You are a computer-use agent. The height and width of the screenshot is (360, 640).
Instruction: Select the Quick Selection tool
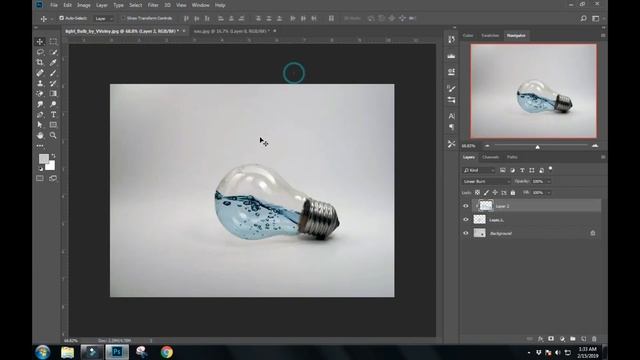click(x=53, y=52)
